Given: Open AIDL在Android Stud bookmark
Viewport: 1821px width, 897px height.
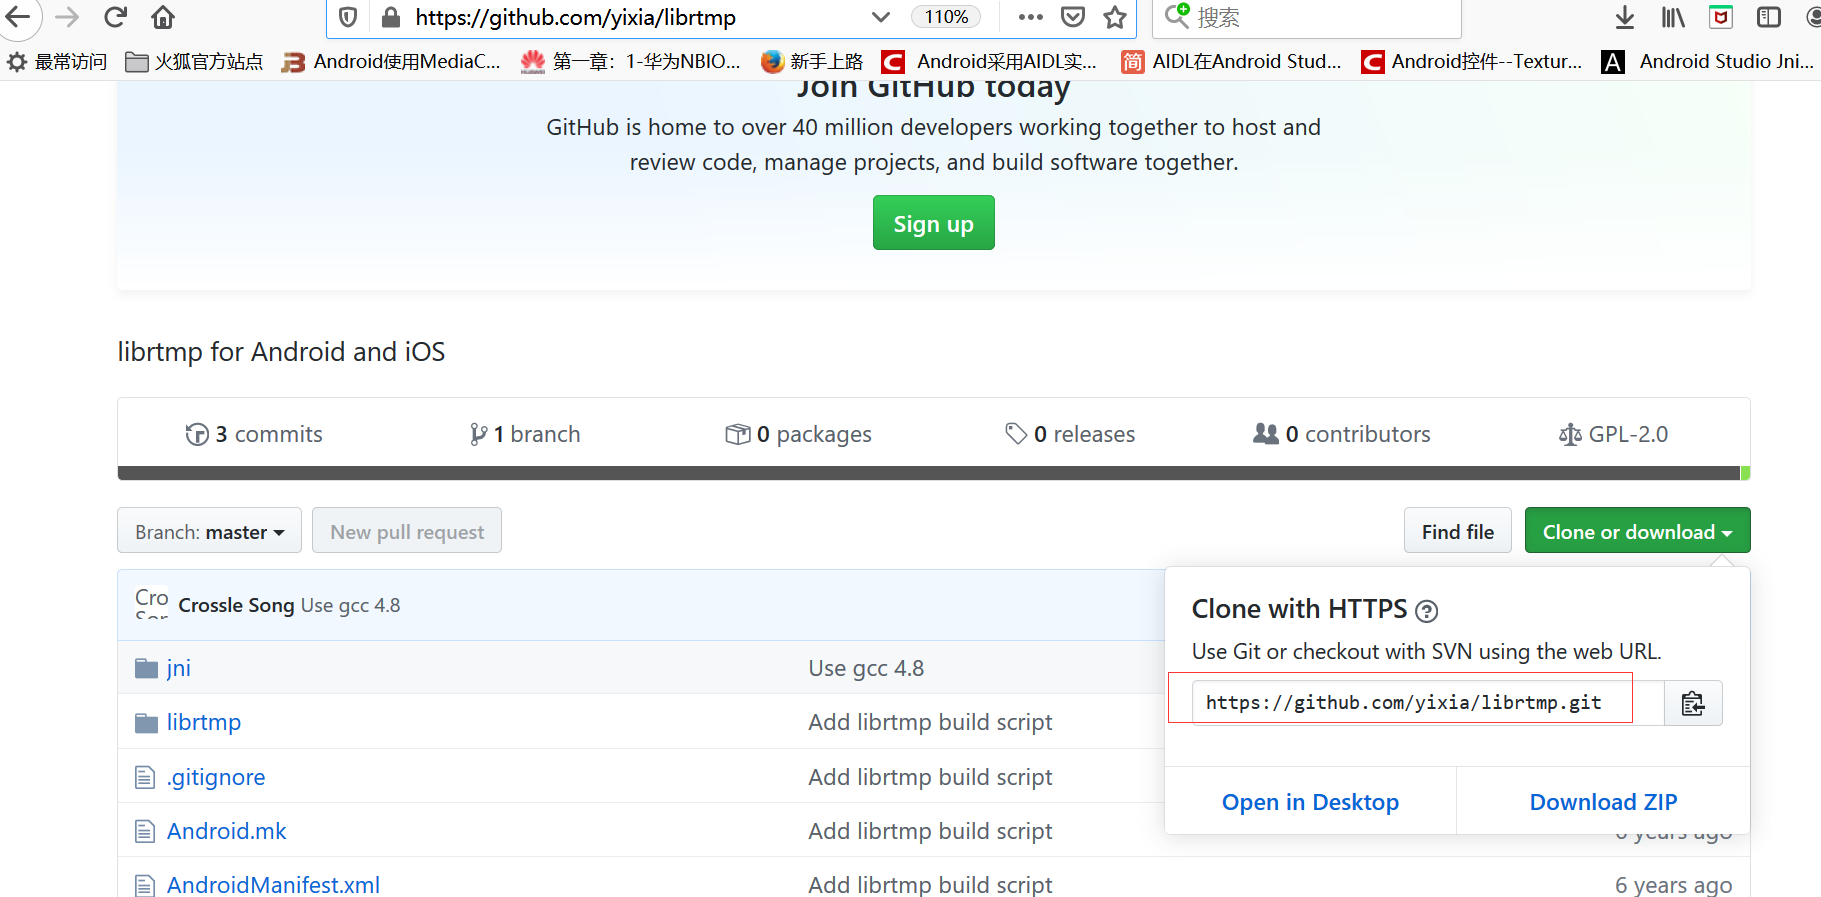Looking at the screenshot, I should click(1232, 62).
